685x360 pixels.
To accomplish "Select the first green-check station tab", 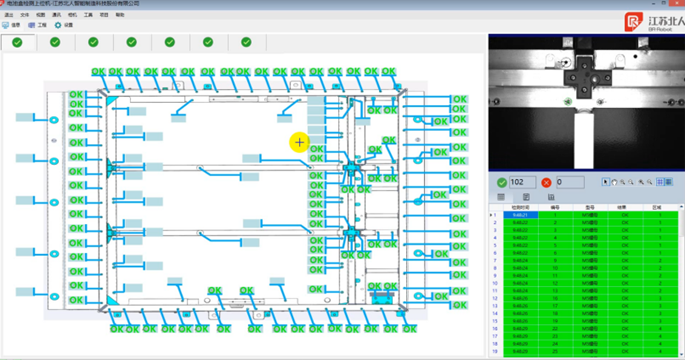I will [17, 42].
